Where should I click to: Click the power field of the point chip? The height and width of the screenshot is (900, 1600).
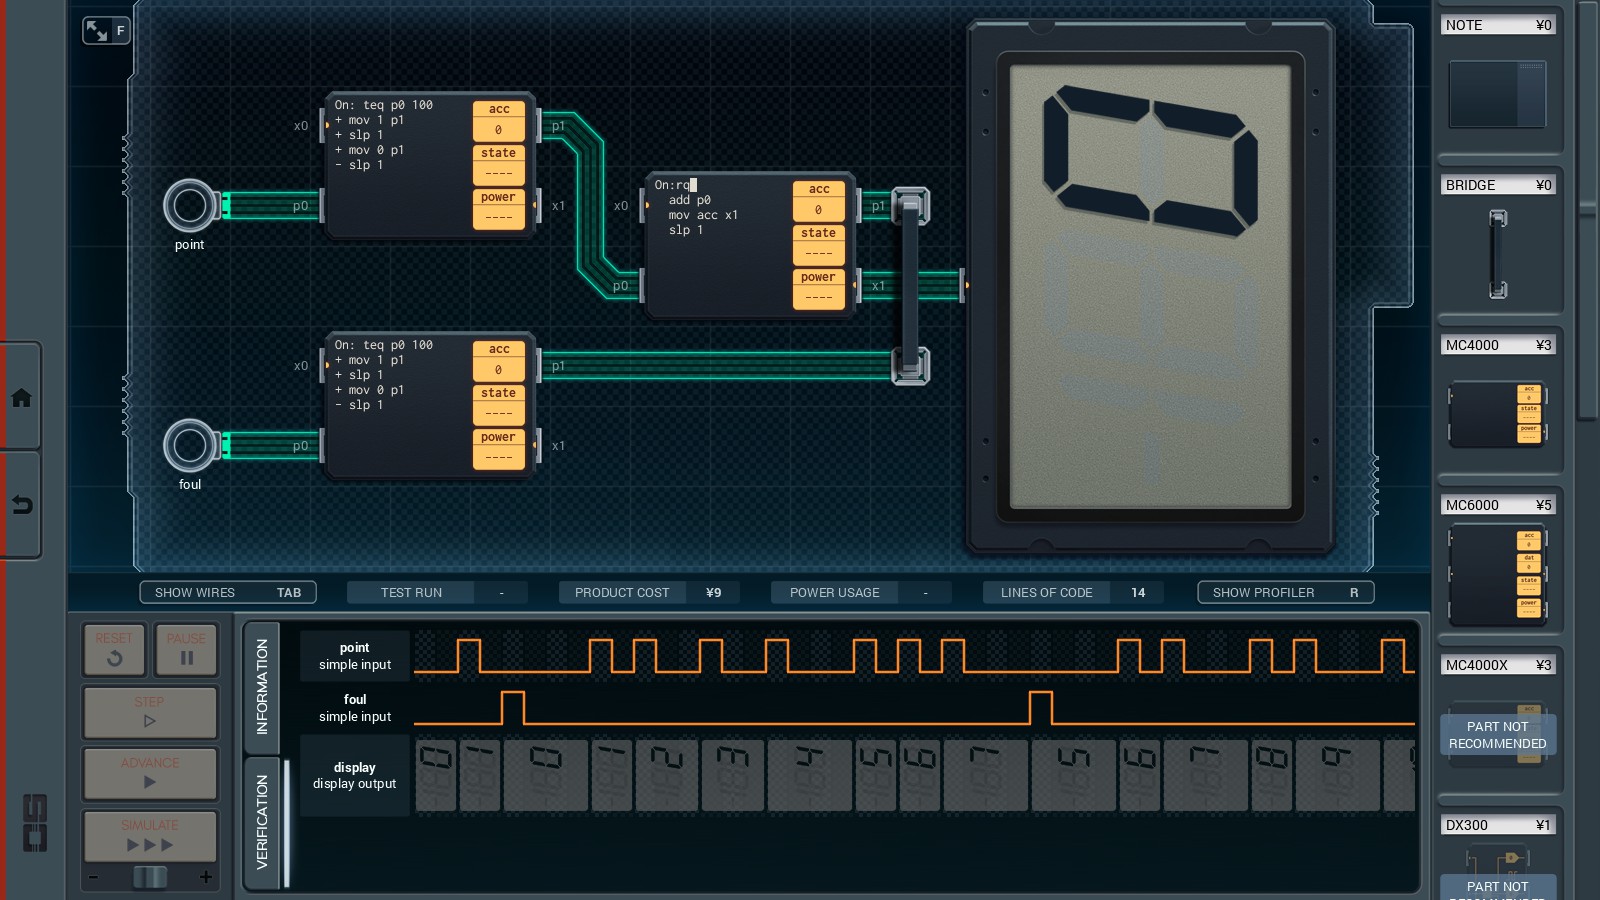click(499, 209)
